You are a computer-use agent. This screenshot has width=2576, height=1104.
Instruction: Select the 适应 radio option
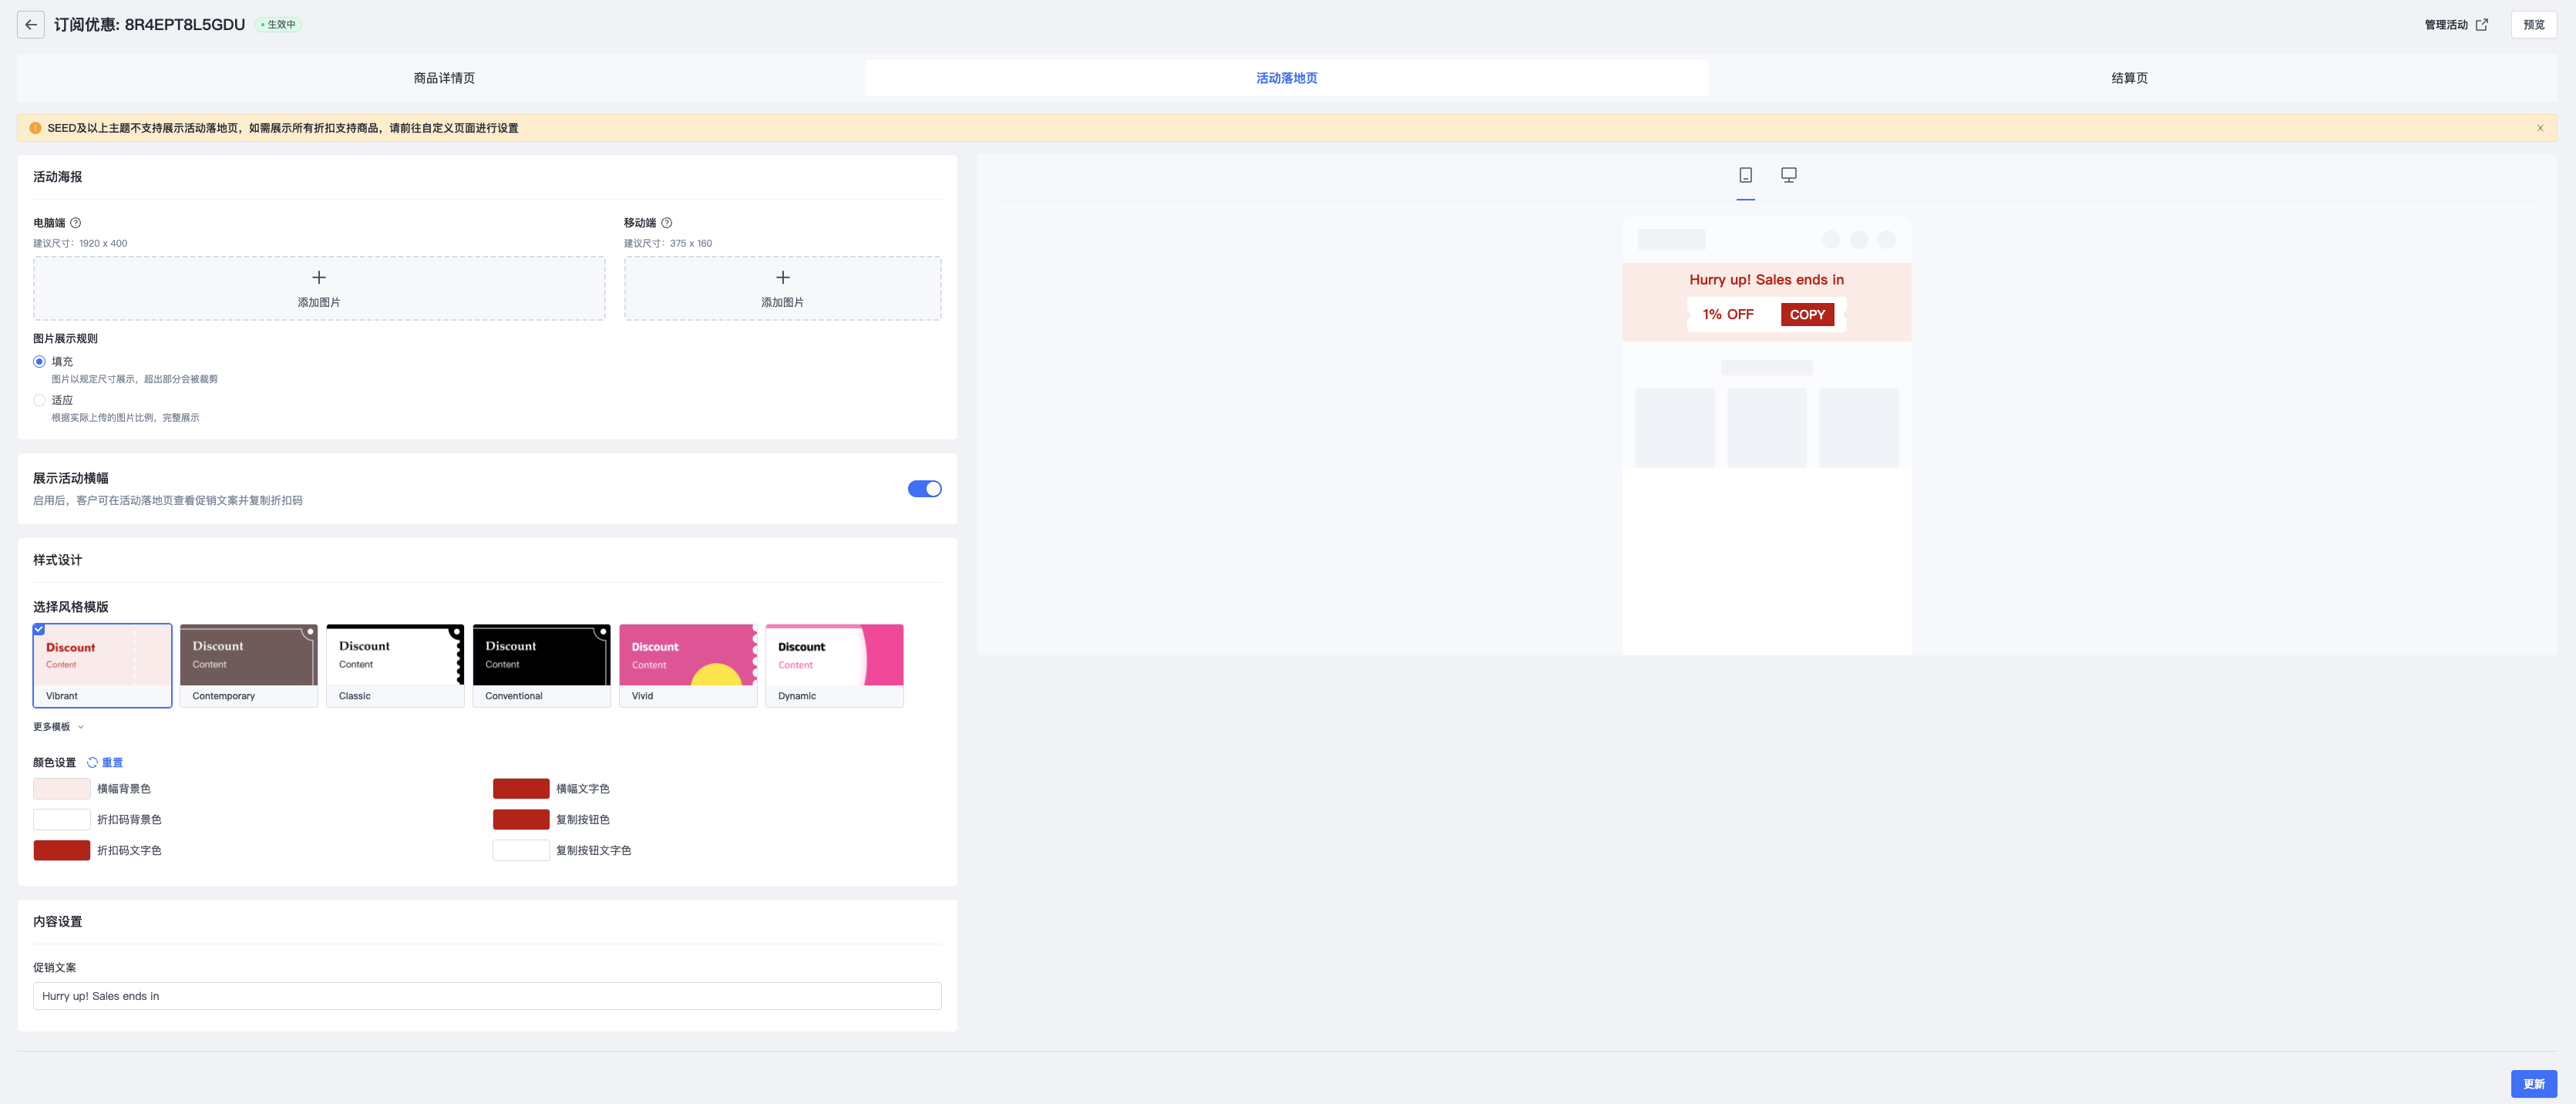coord(40,400)
